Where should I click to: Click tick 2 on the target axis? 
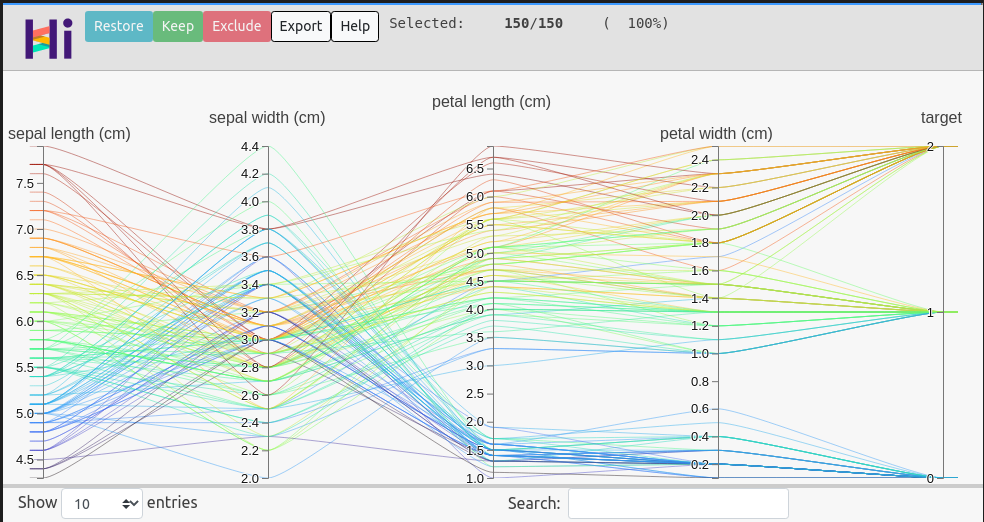pyautogui.click(x=931, y=147)
